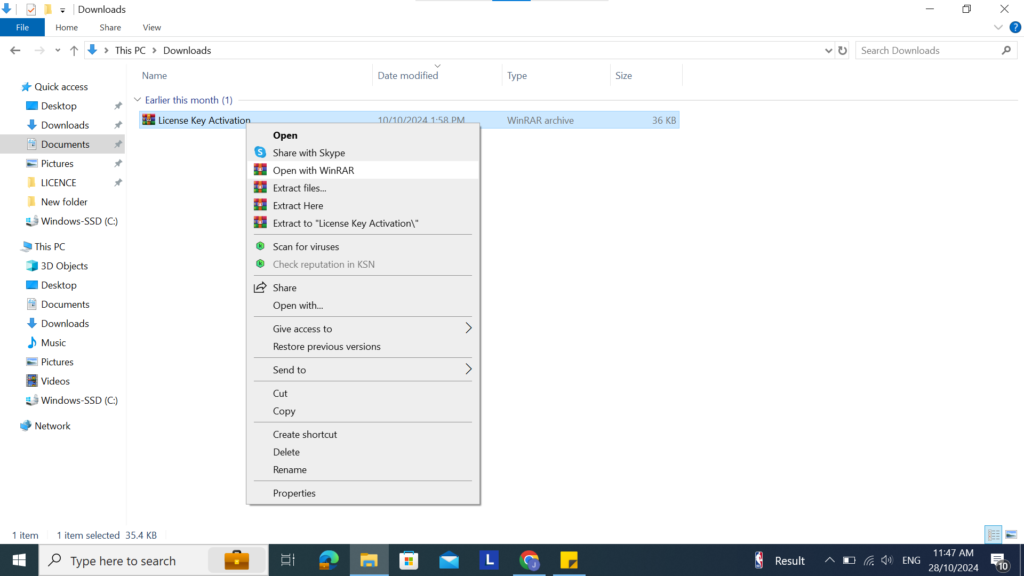Viewport: 1024px width, 576px height.
Task: Choose Open with... entry
Action: click(363, 306)
